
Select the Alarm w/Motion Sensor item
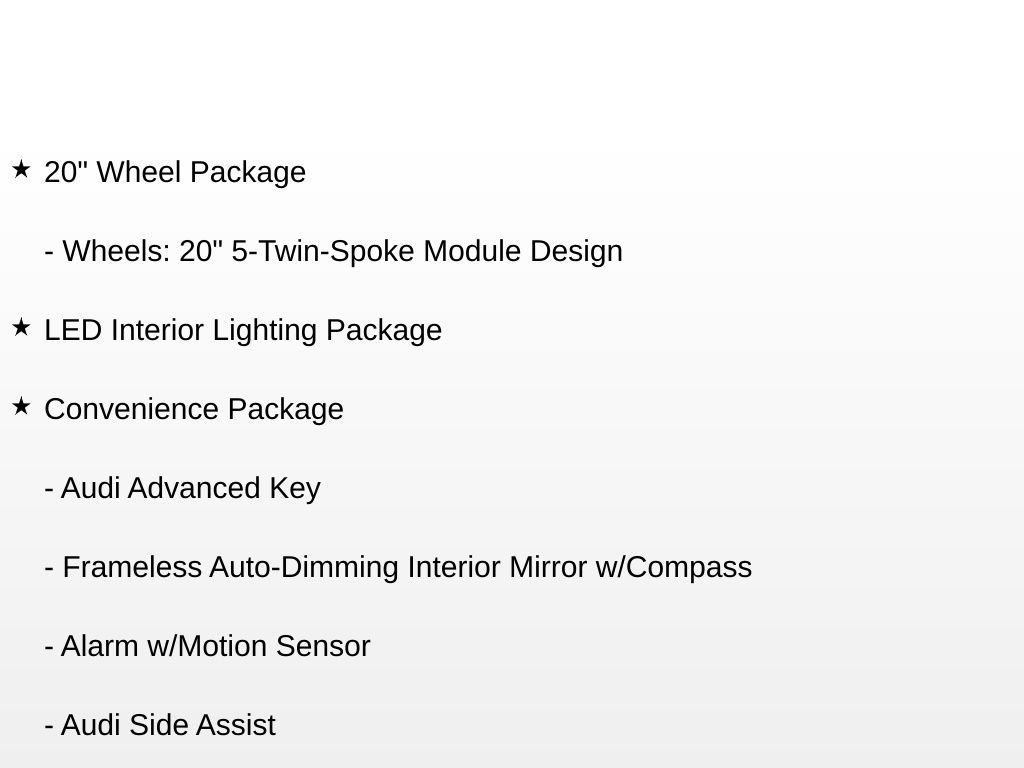click(x=215, y=646)
